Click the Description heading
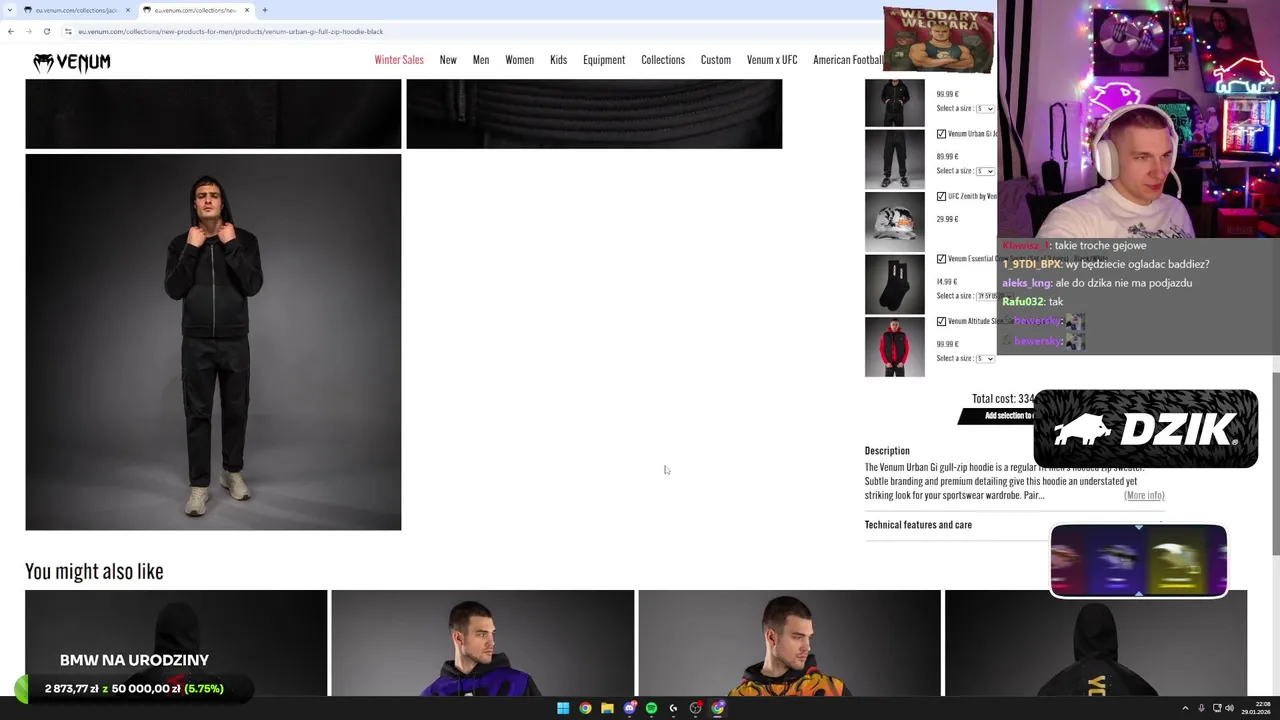The image size is (1280, 720). point(887,451)
